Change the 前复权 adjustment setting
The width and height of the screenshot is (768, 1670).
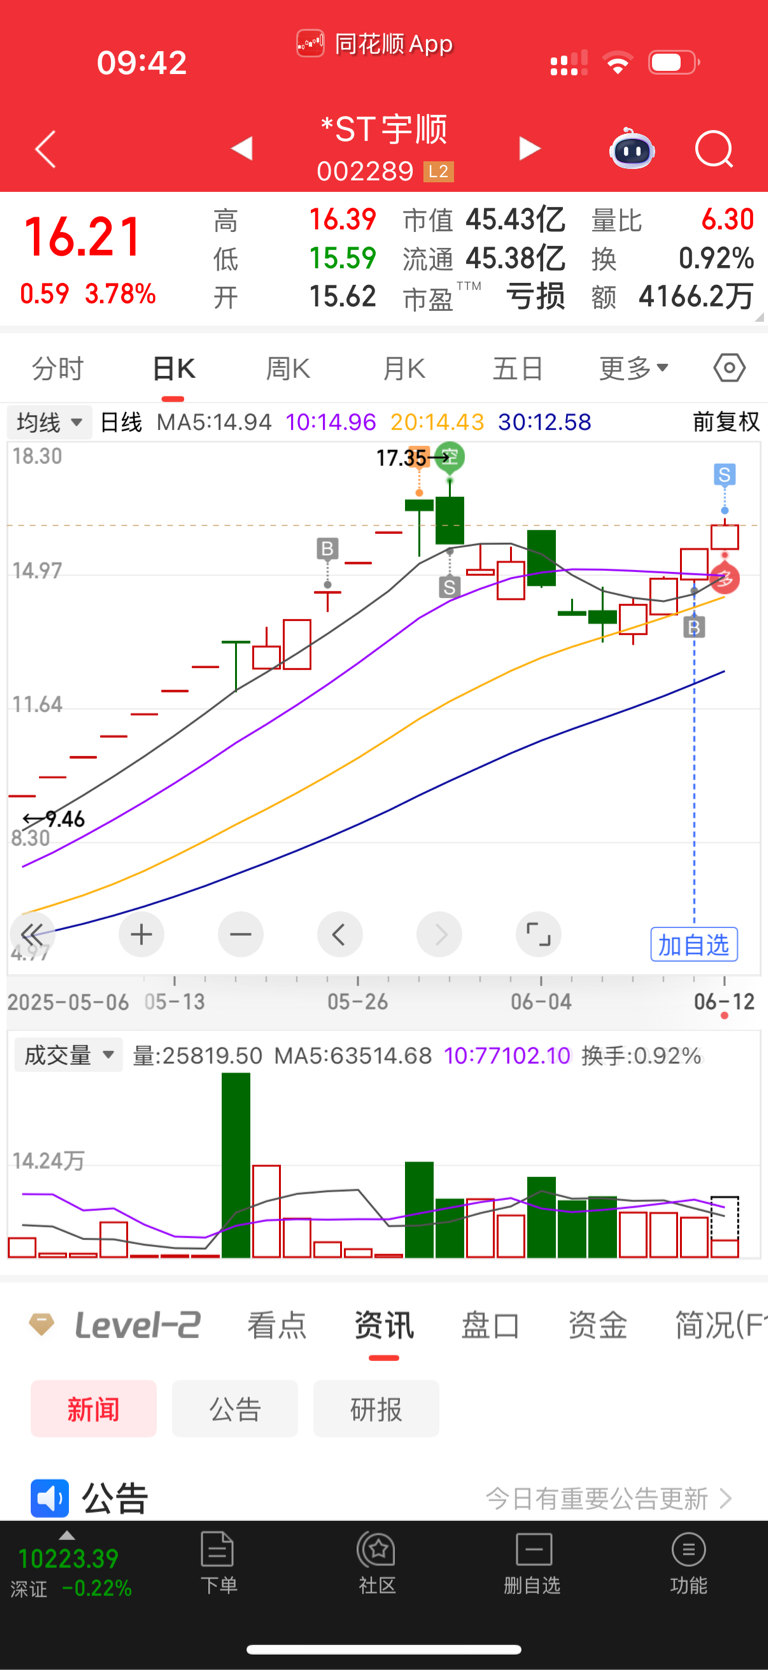click(726, 422)
